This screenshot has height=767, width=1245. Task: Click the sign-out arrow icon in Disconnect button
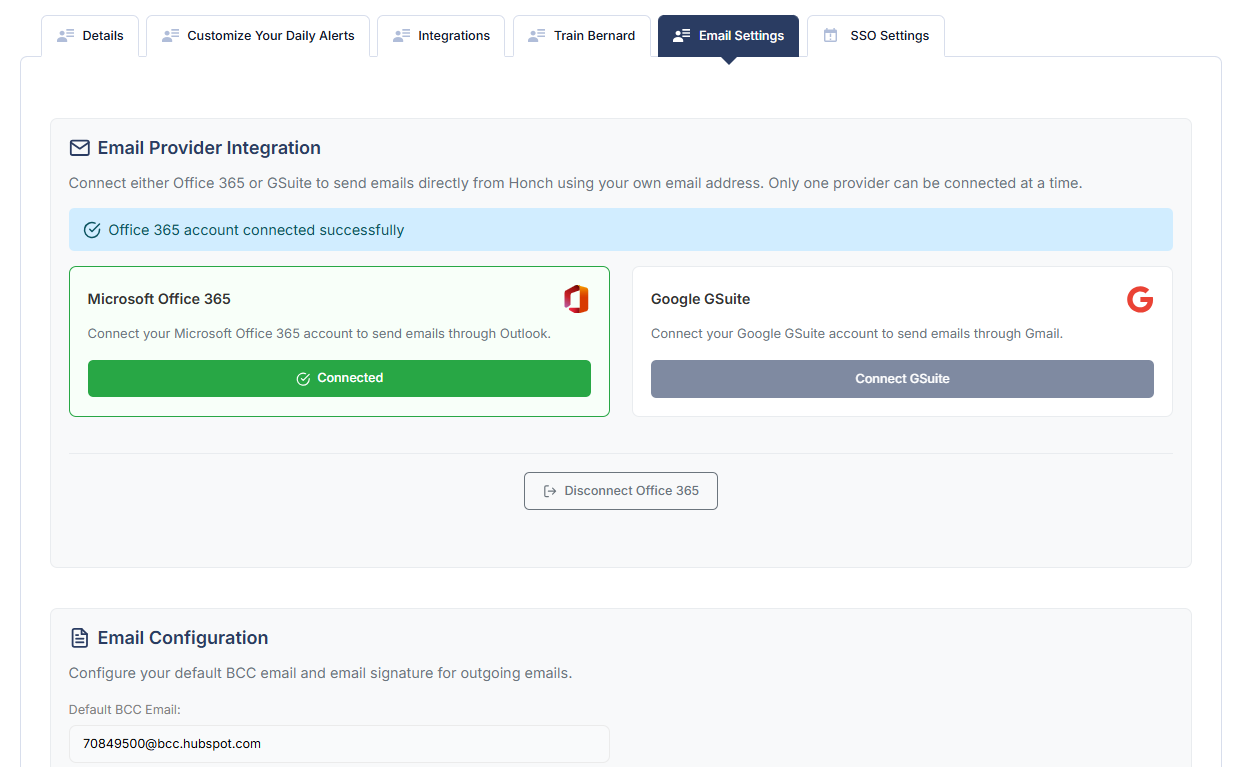550,491
